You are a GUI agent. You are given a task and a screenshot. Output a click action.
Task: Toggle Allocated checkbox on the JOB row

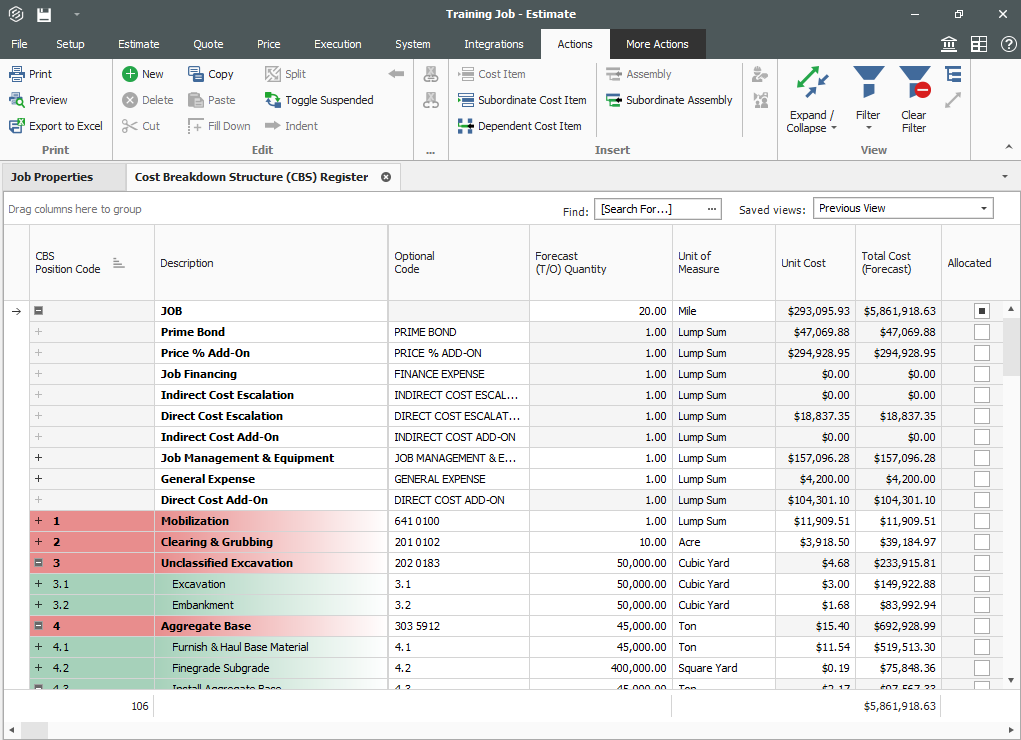pos(981,310)
